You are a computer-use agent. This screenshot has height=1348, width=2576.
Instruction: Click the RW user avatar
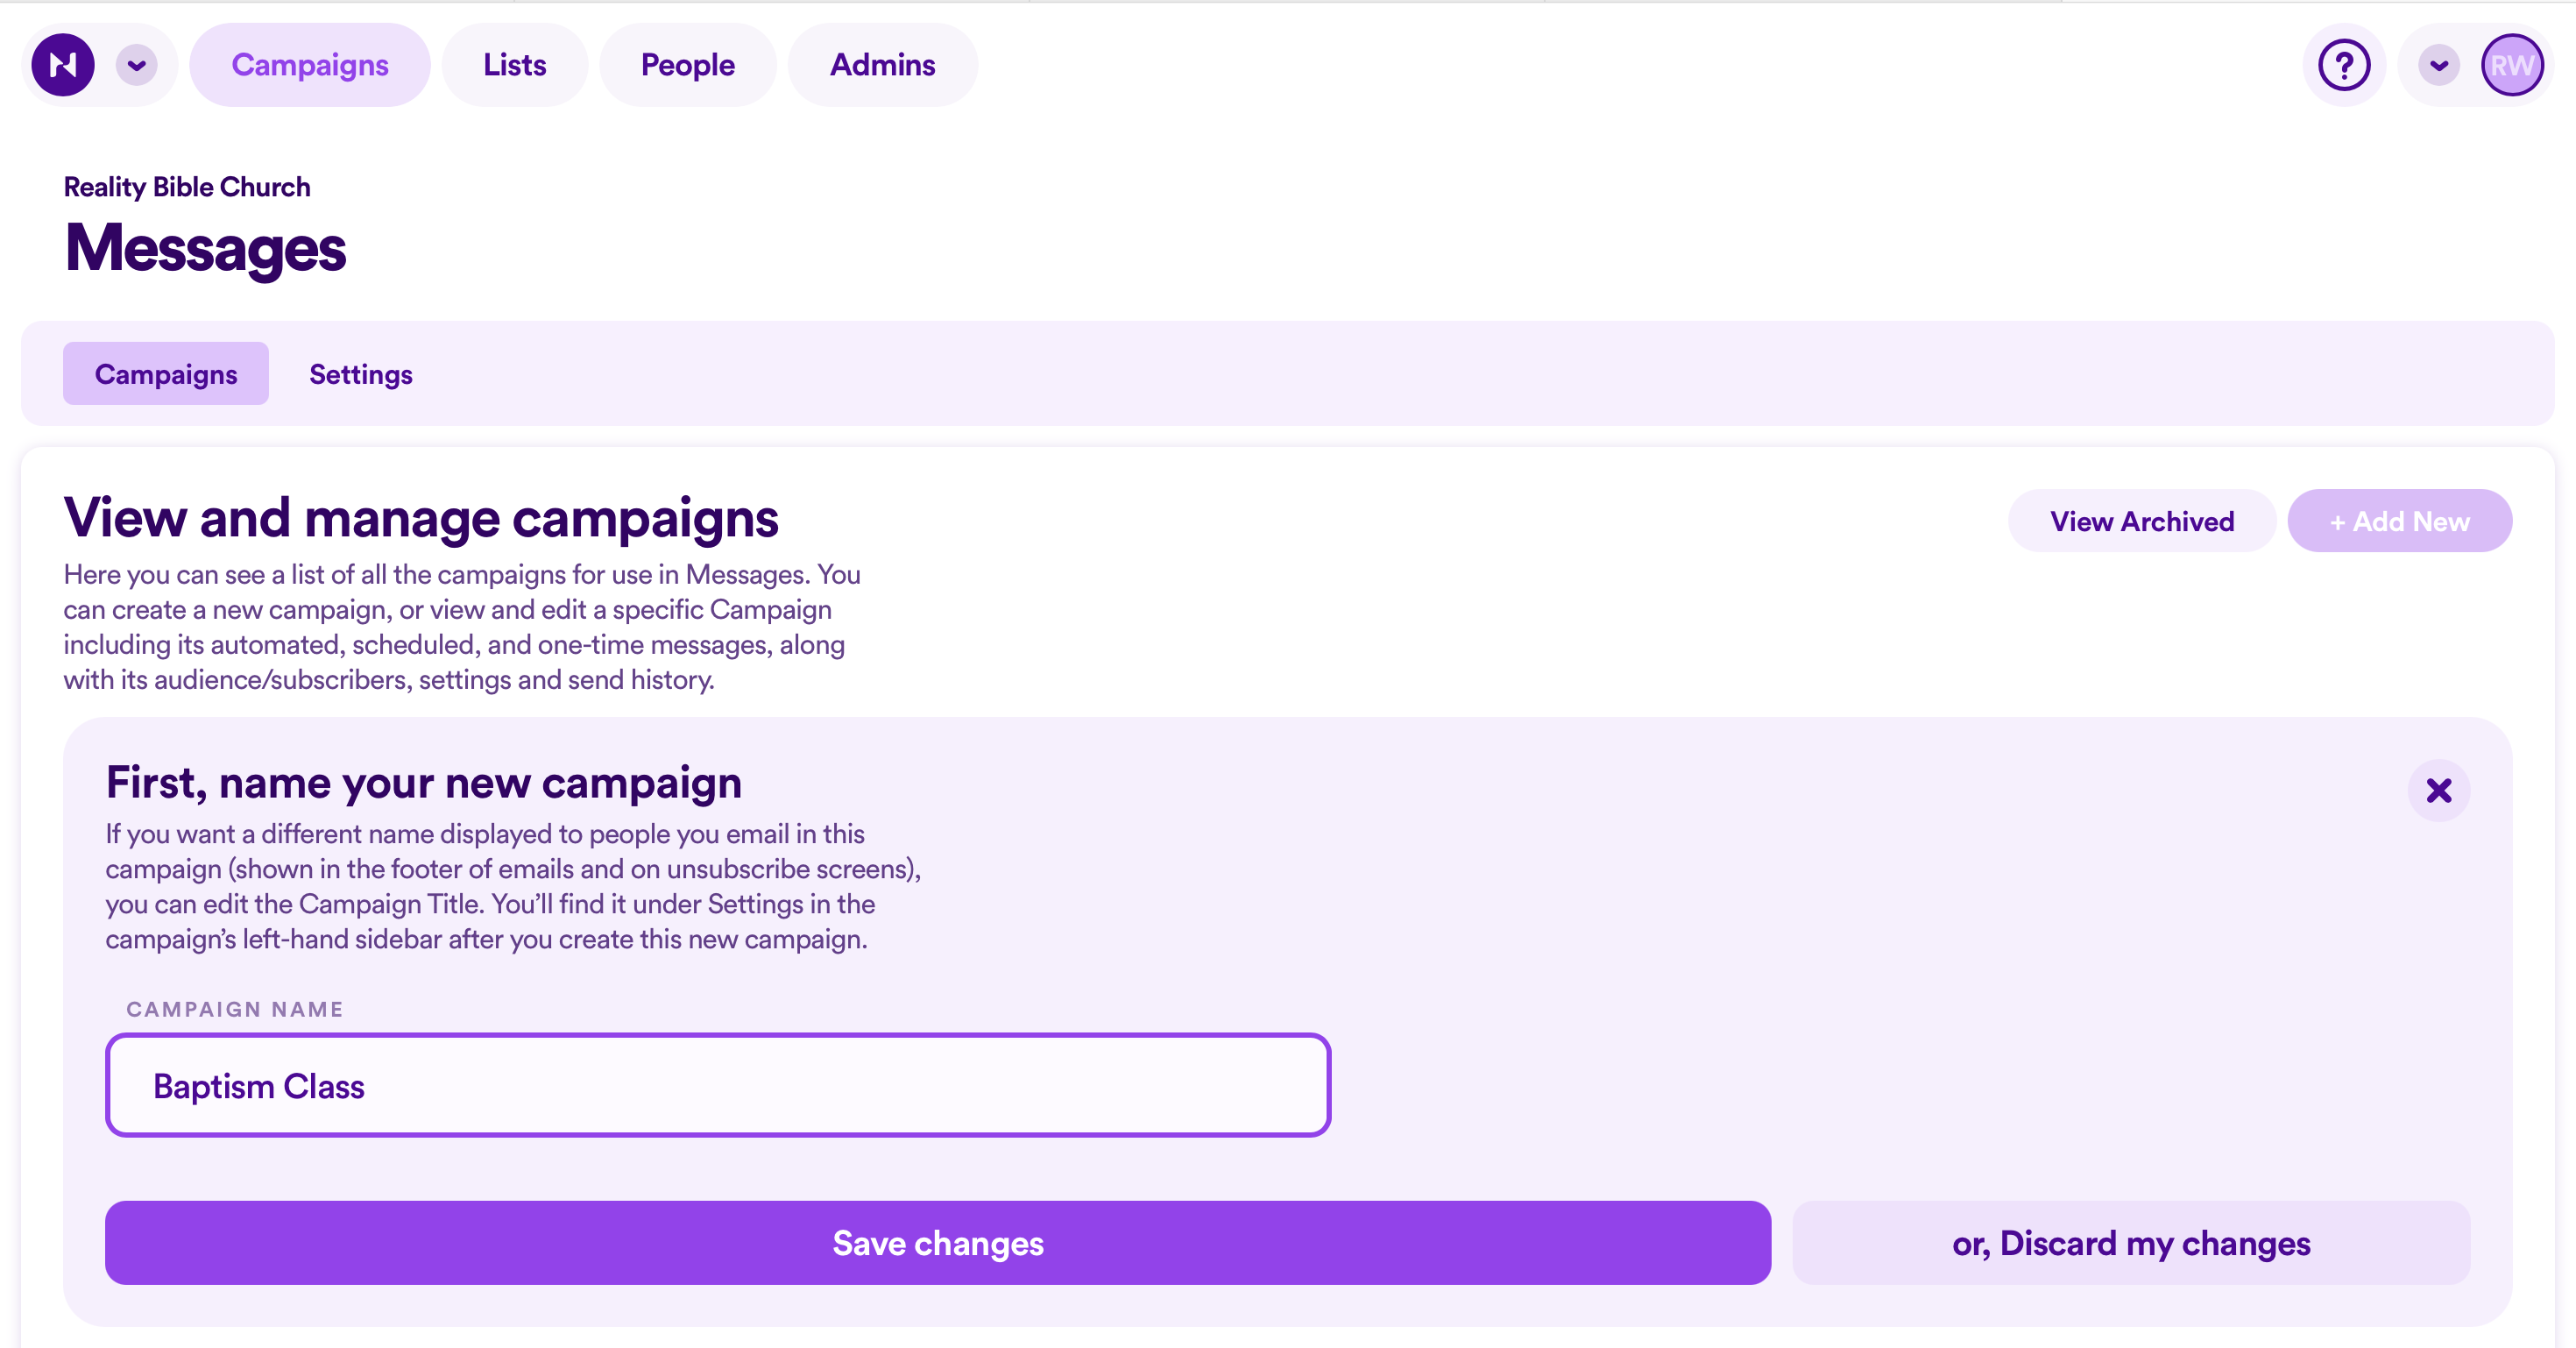pyautogui.click(x=2511, y=65)
